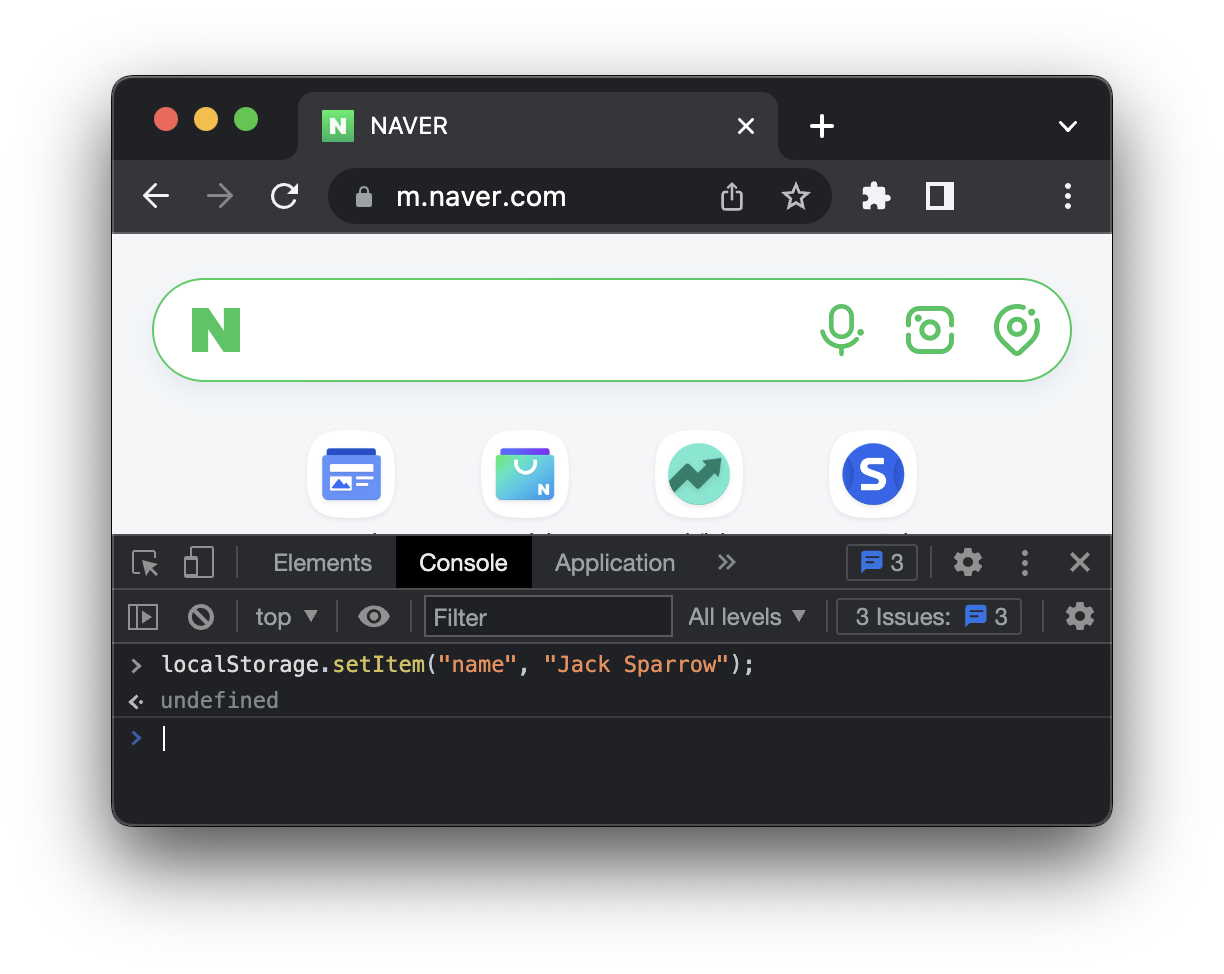Show the console sidebar
This screenshot has width=1224, height=974.
click(x=143, y=617)
